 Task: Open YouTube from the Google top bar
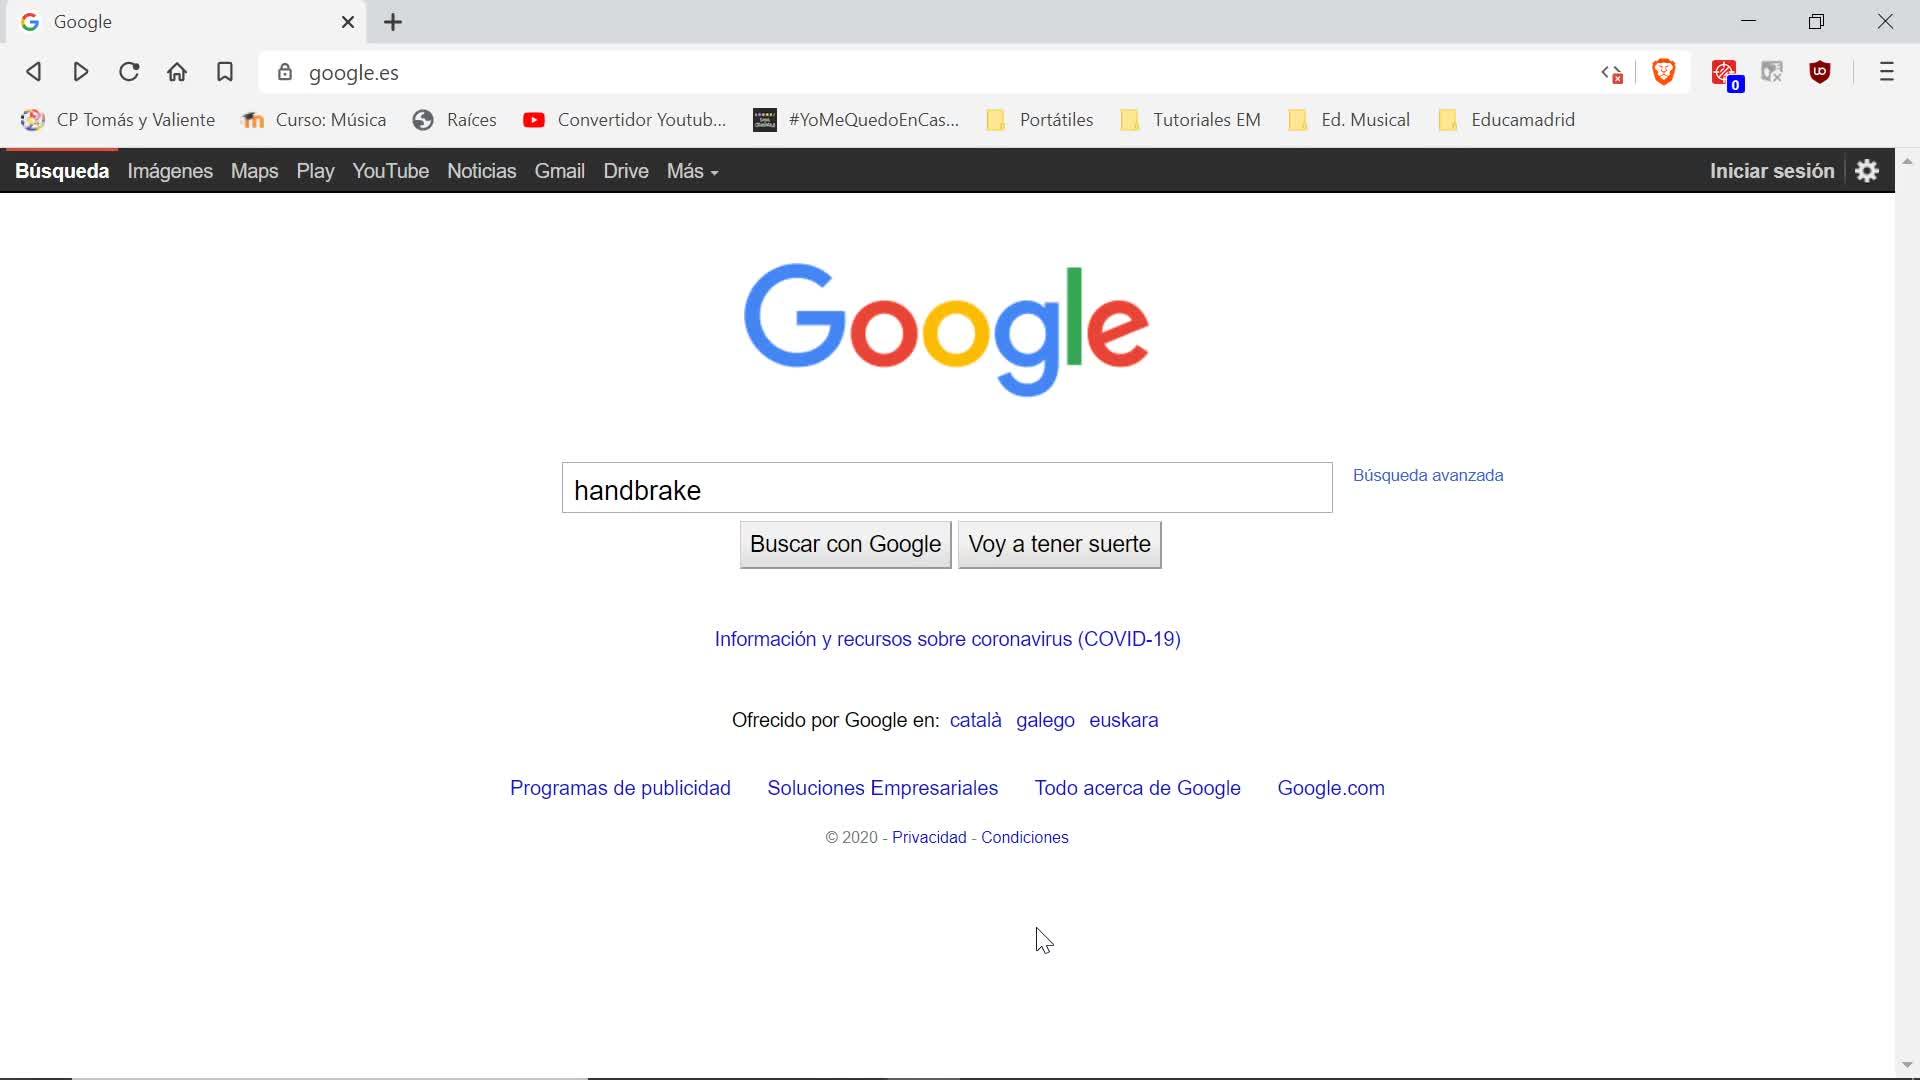(390, 171)
